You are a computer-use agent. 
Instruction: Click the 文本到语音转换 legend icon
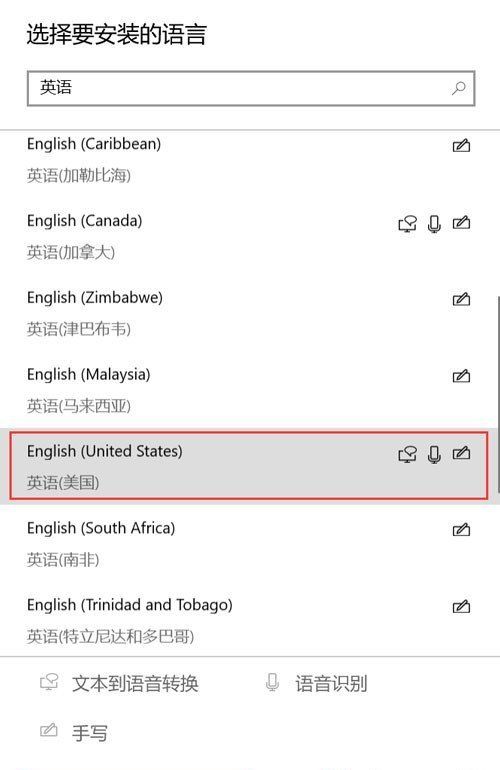49,682
